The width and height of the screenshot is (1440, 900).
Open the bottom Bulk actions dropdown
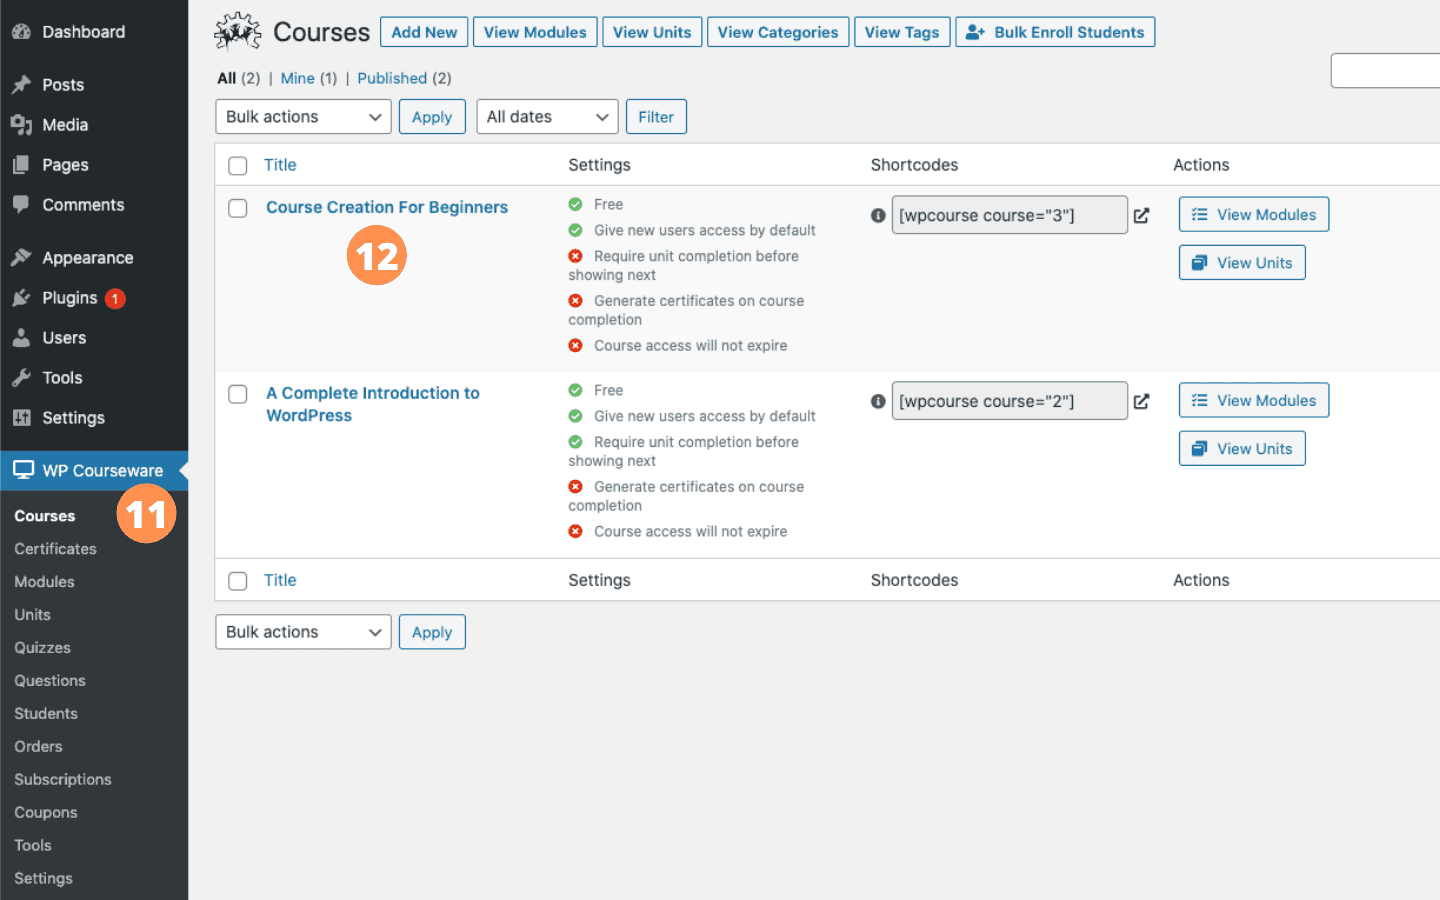coord(303,632)
